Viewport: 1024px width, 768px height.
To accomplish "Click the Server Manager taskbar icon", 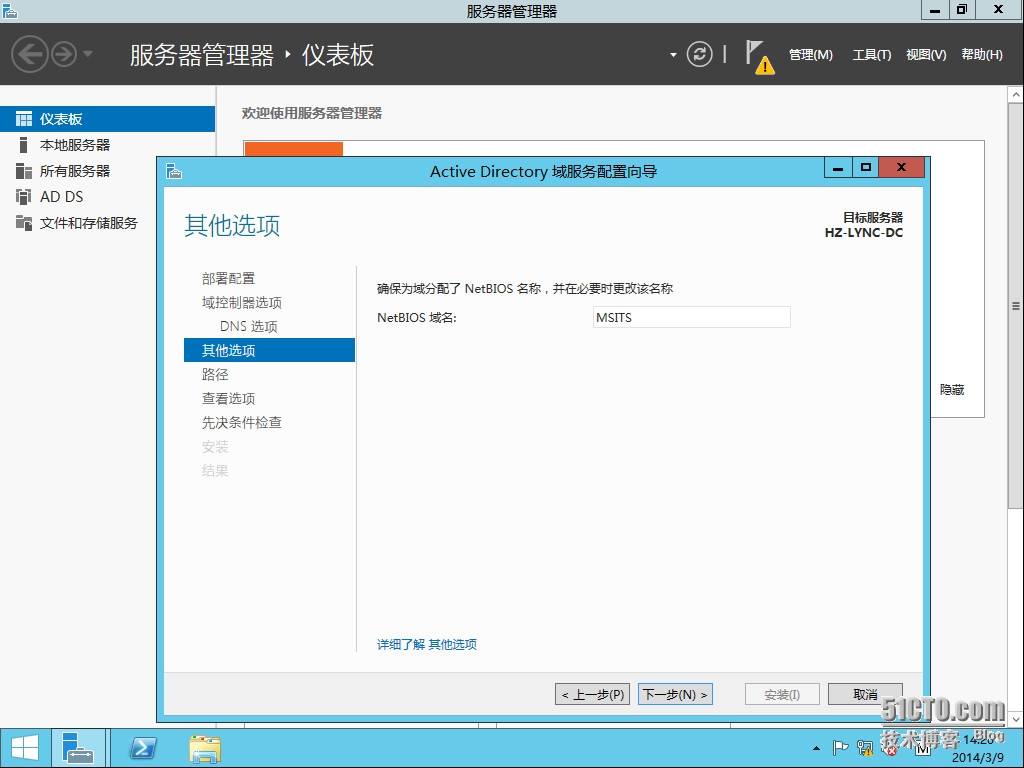I will (78, 748).
